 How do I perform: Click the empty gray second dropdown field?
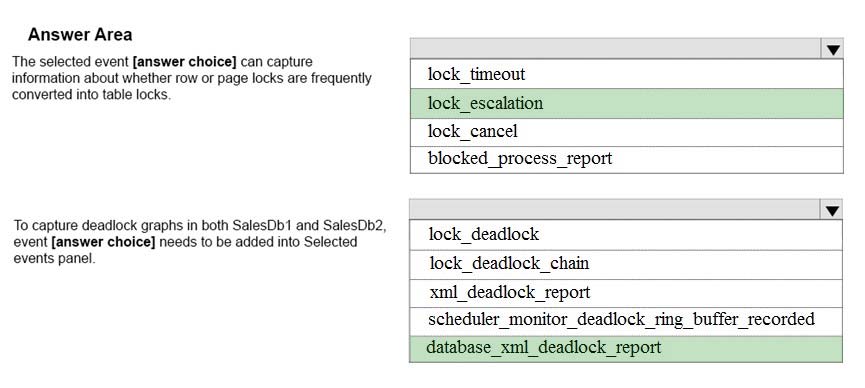[x=616, y=210]
